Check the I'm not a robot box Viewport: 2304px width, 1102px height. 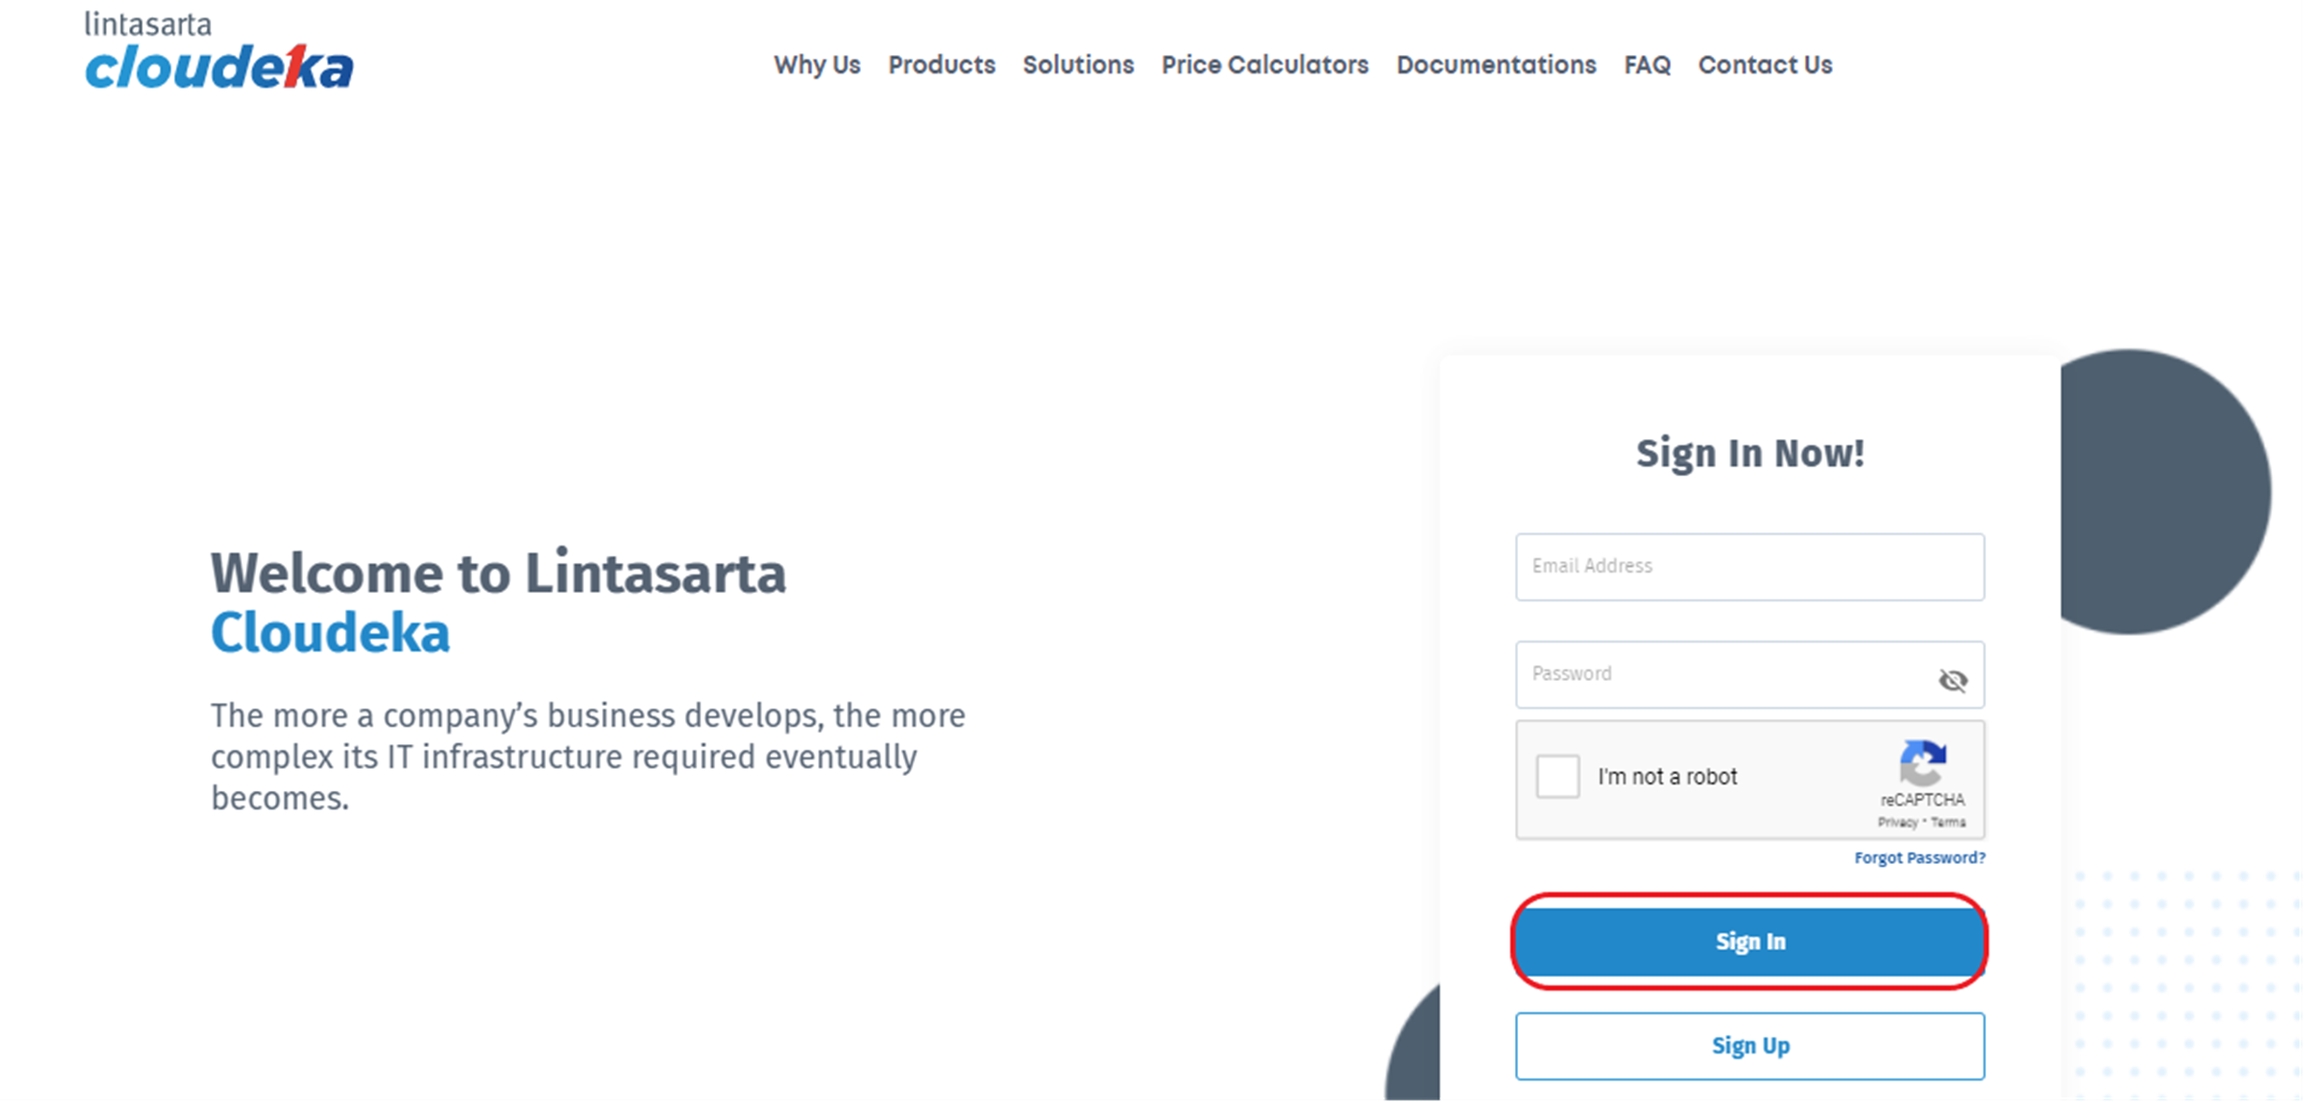coord(1558,776)
